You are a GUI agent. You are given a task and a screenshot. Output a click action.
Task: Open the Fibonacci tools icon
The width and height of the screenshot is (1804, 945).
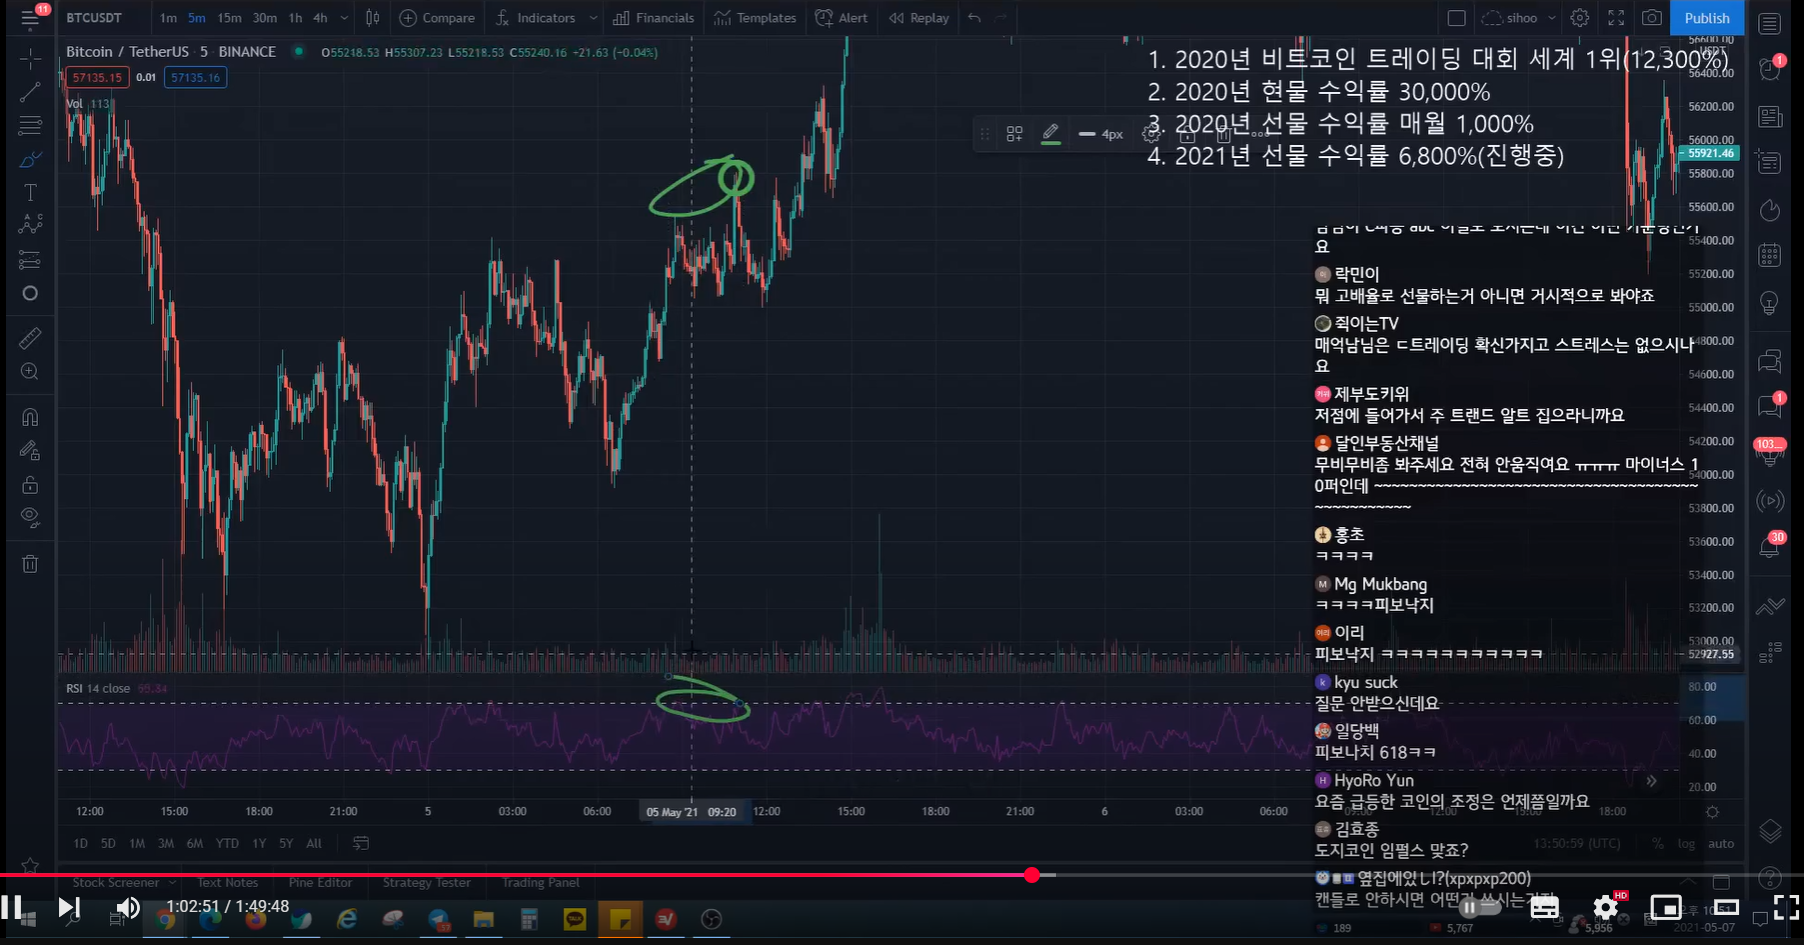coord(30,126)
